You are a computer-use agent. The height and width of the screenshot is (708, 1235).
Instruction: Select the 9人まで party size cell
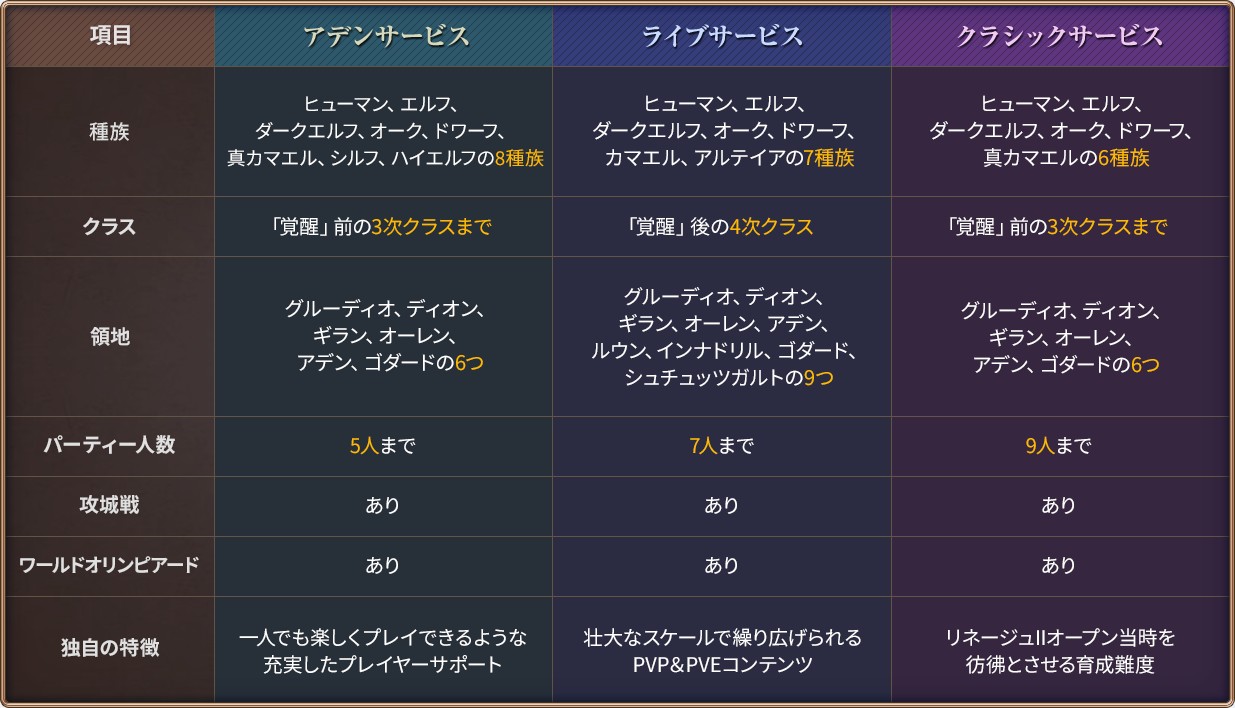tap(1059, 446)
